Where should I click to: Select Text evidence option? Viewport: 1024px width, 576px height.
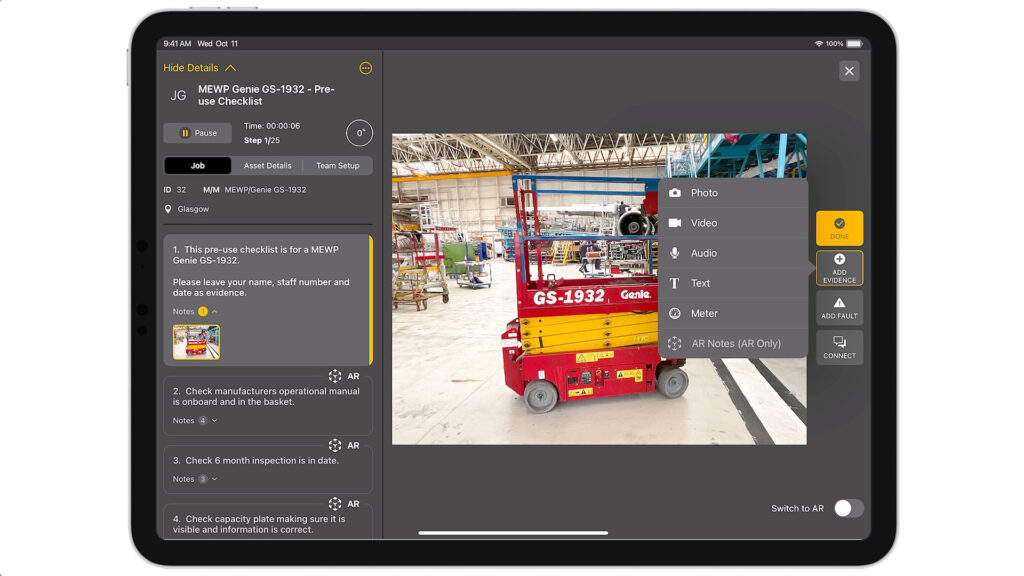click(x=733, y=283)
